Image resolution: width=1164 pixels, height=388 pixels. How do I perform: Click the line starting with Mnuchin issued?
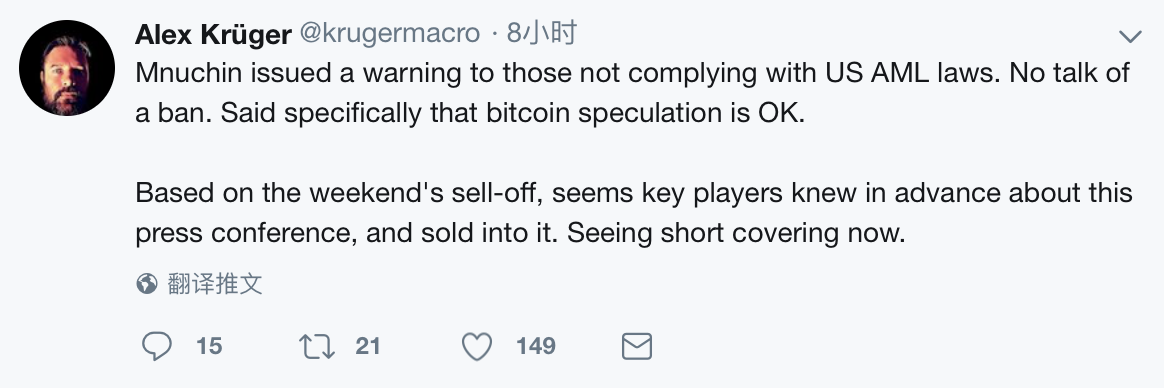(x=632, y=73)
